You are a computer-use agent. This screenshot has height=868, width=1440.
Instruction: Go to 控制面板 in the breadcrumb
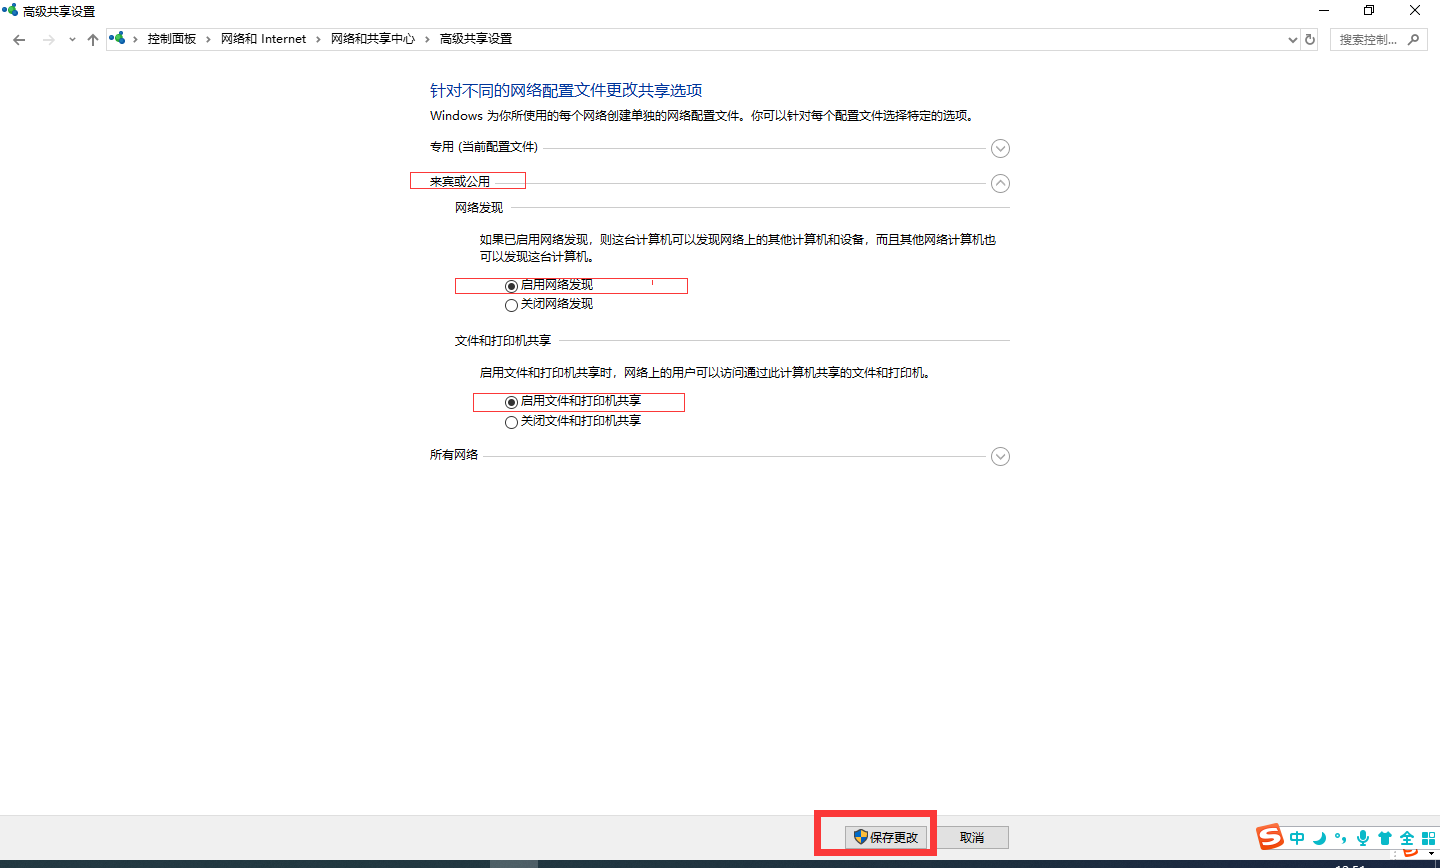coord(172,39)
